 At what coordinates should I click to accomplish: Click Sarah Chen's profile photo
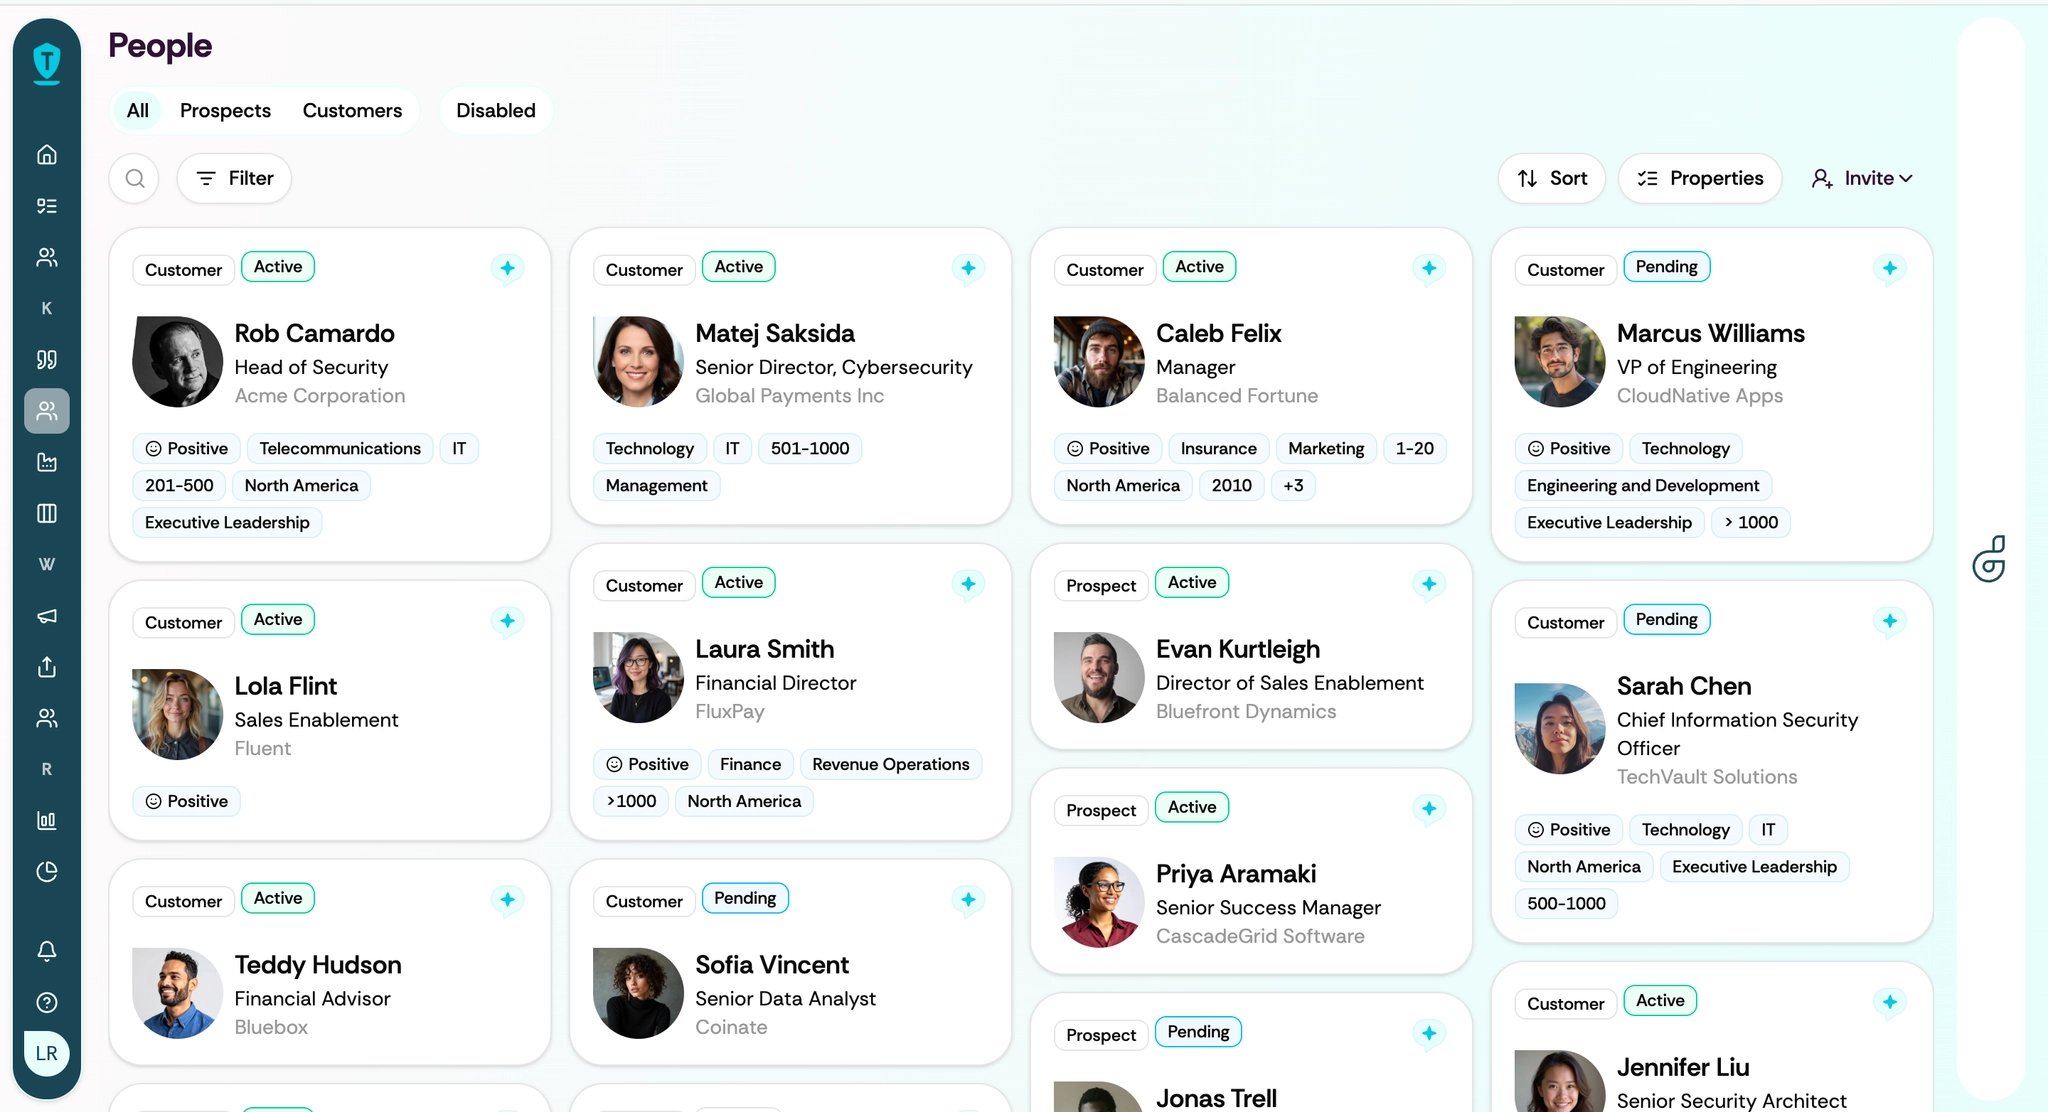(x=1560, y=728)
